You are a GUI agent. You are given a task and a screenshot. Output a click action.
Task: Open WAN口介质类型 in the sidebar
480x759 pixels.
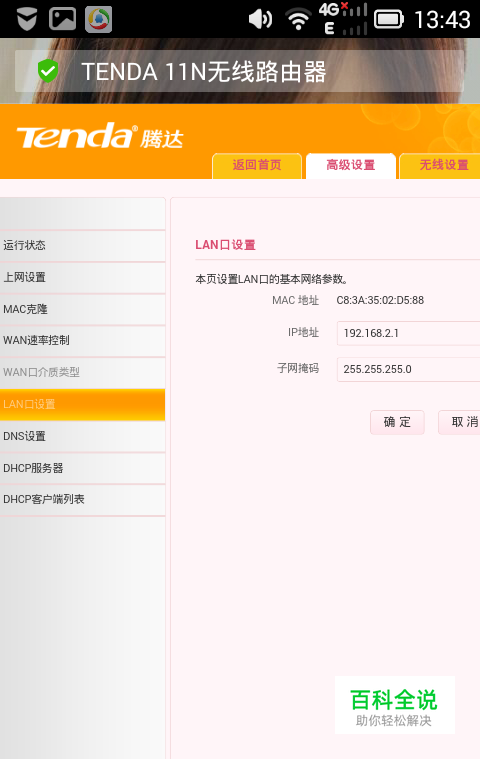(x=82, y=372)
